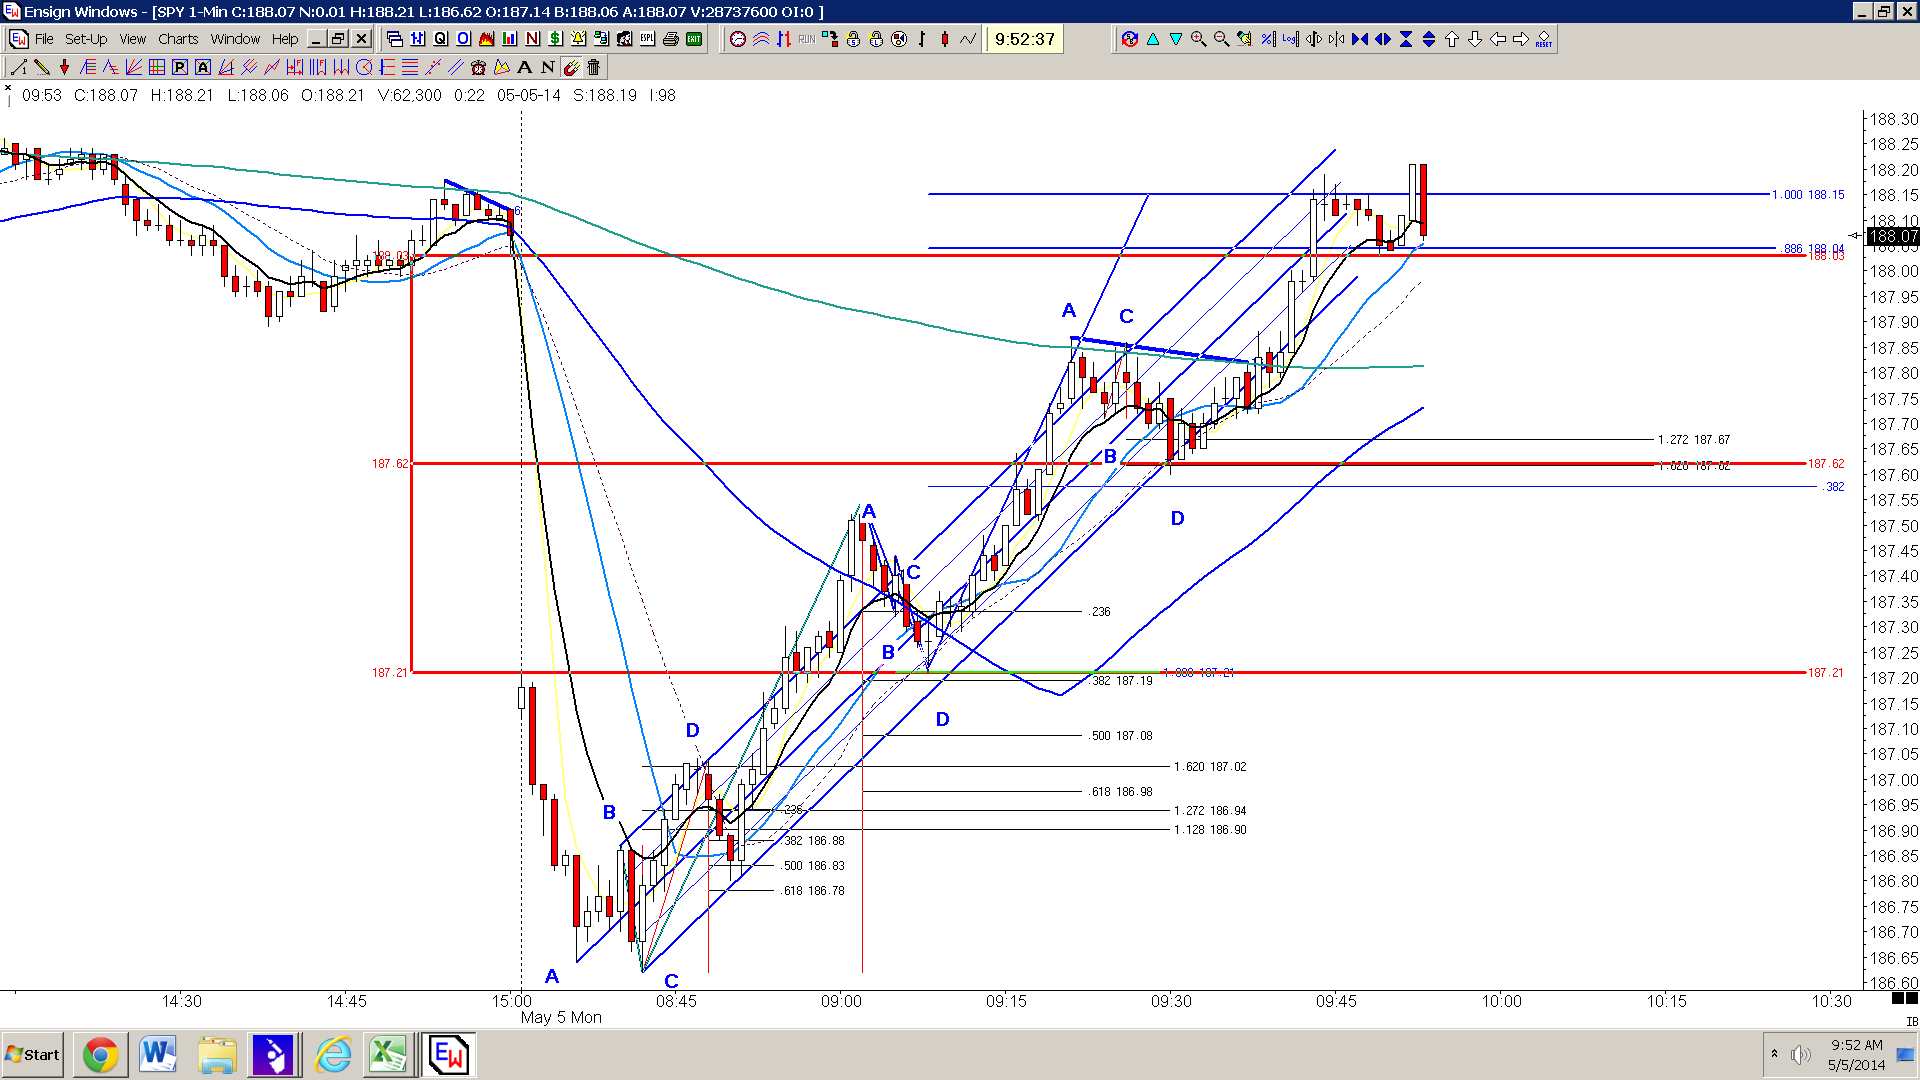Open the flame hot list icon

486,39
